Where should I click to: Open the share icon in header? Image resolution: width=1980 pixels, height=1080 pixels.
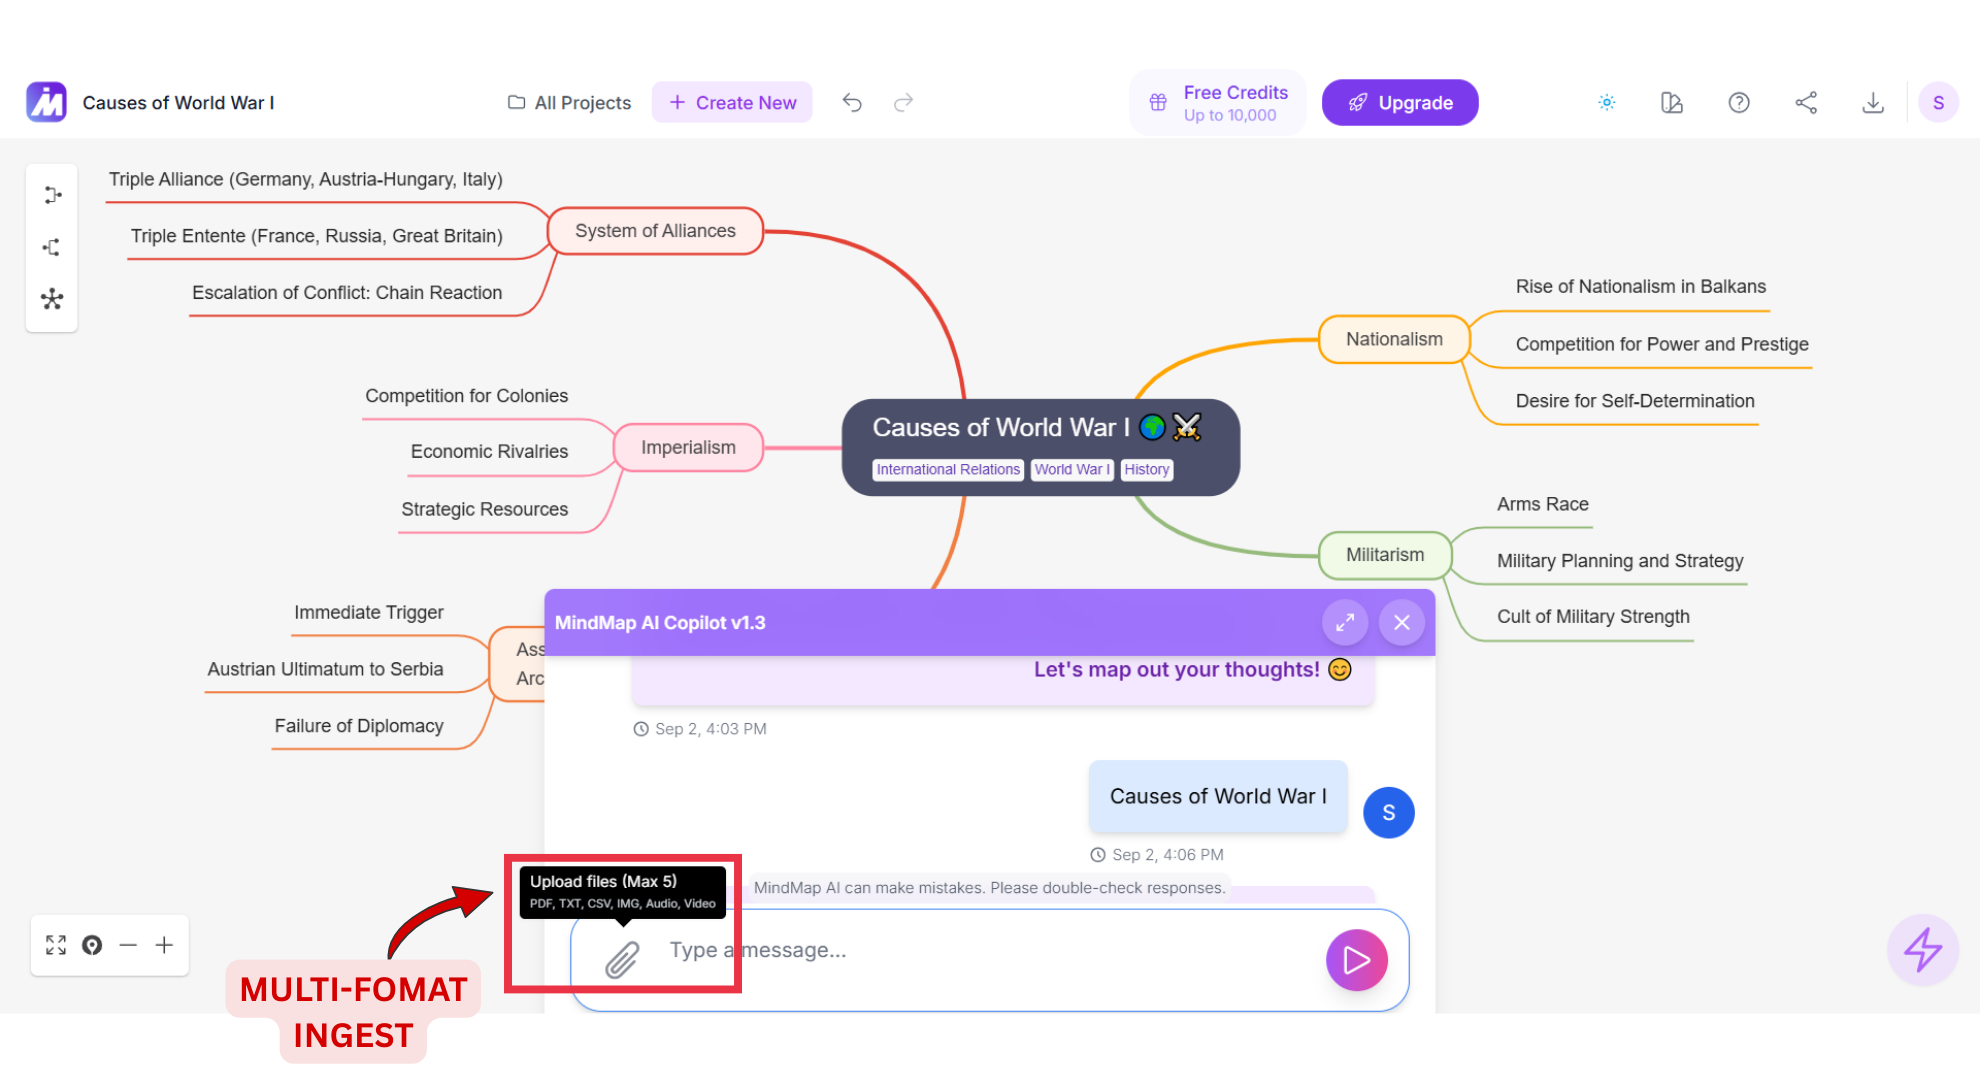[x=1806, y=103]
